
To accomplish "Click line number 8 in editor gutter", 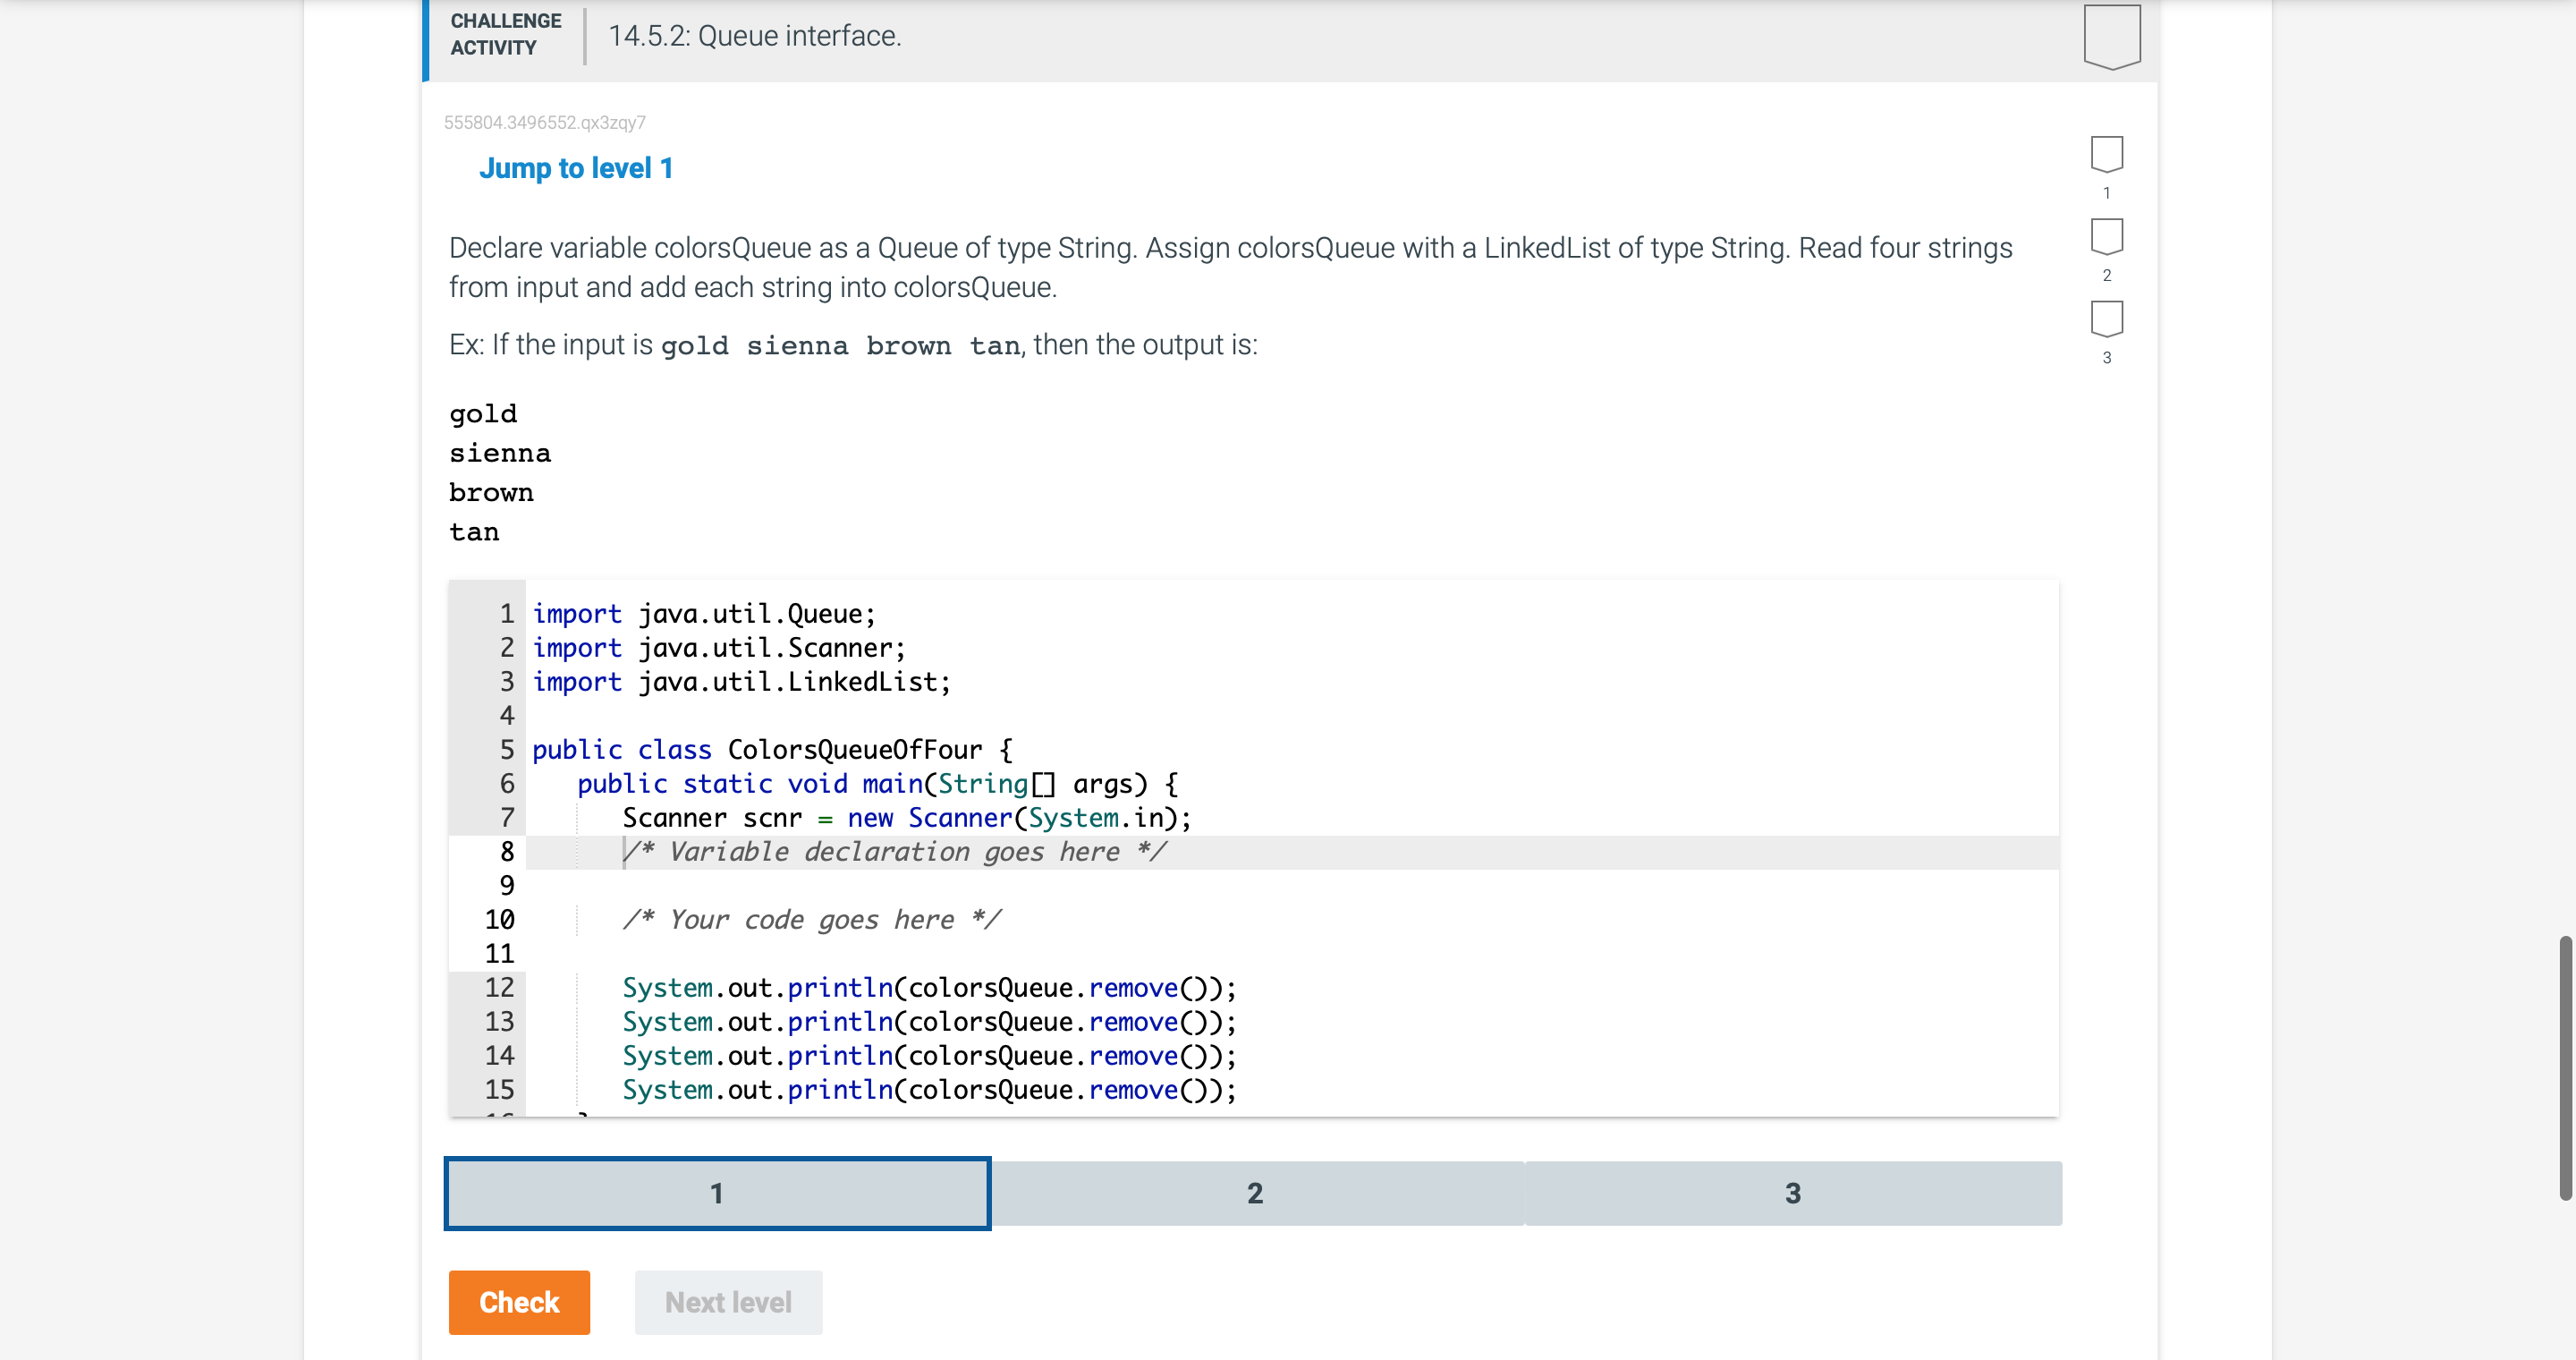I will pyautogui.click(x=506, y=852).
